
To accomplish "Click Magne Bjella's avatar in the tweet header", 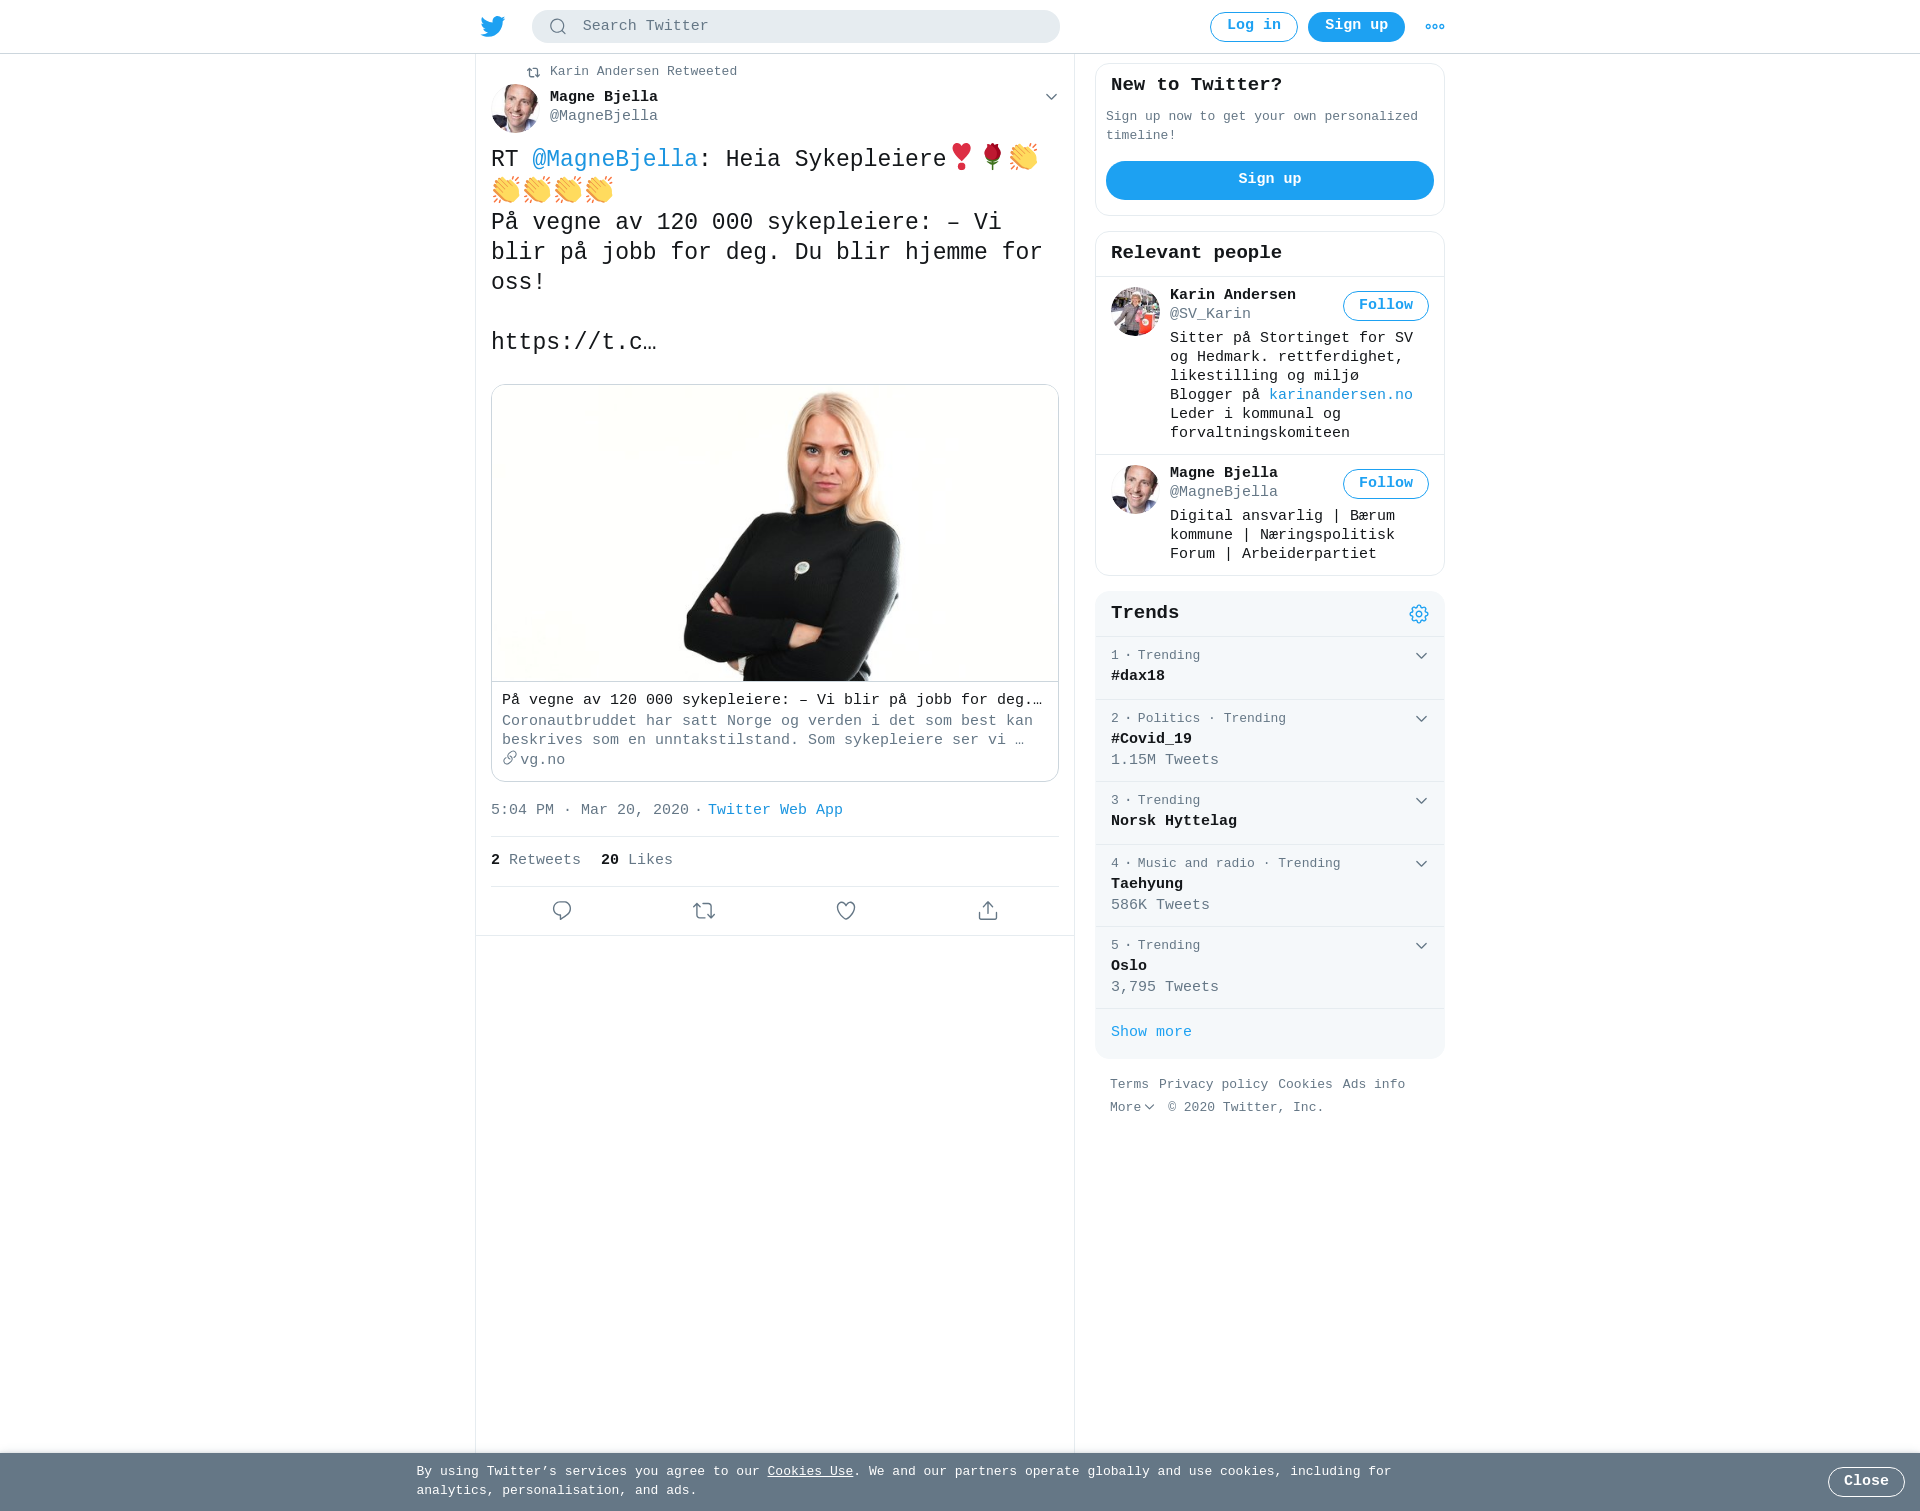I will tap(516, 108).
